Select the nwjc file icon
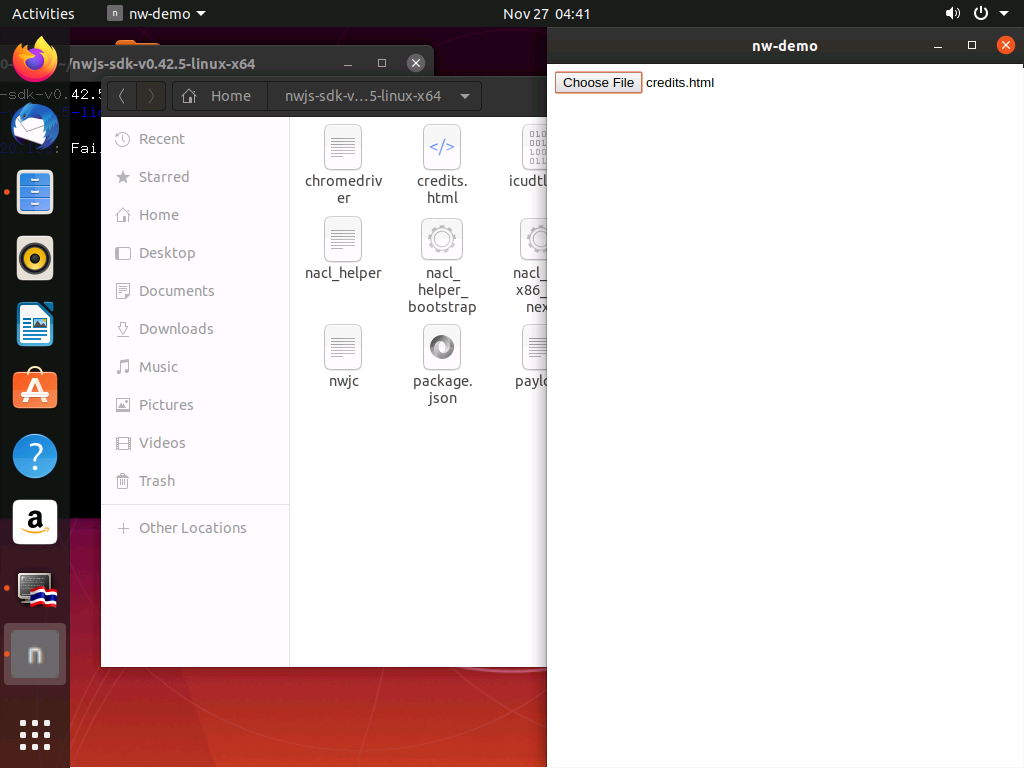1024x768 pixels. [x=343, y=347]
